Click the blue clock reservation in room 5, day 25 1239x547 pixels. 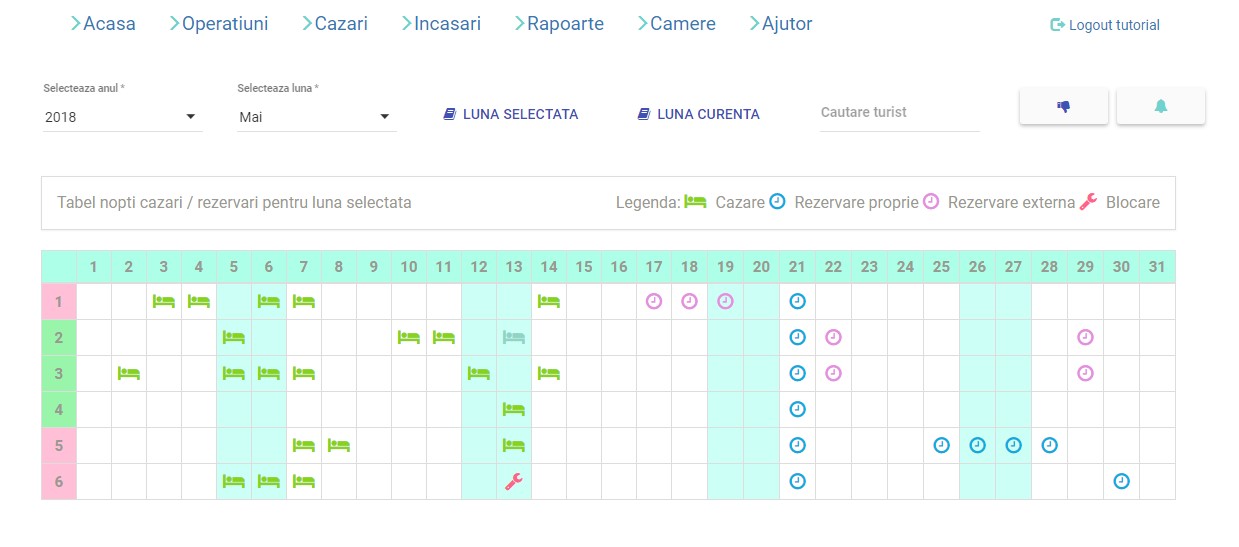click(941, 445)
